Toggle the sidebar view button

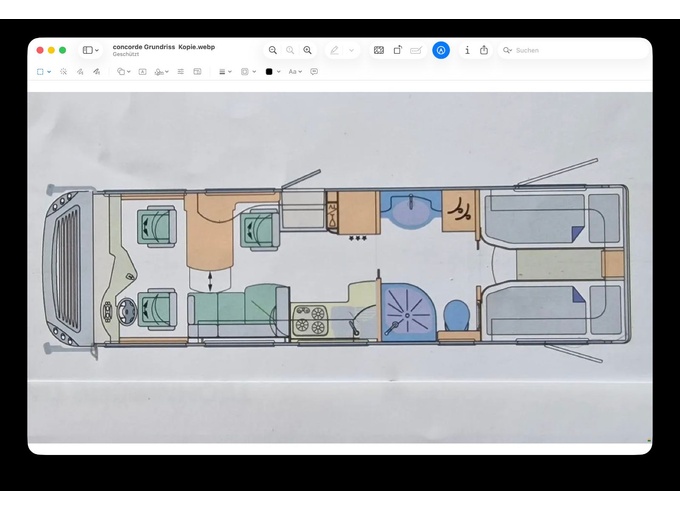[90, 50]
